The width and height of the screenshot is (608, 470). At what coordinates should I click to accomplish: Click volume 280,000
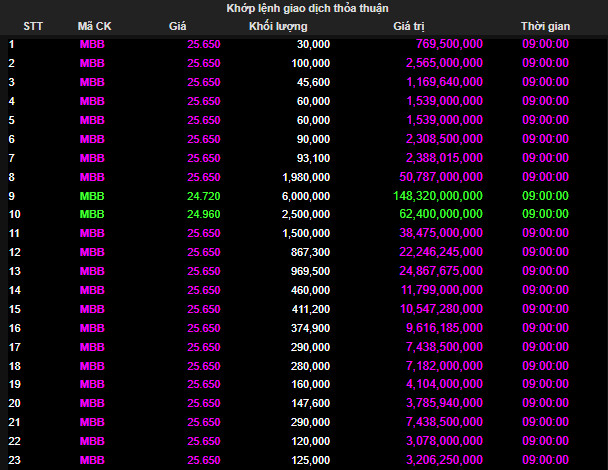pos(311,366)
